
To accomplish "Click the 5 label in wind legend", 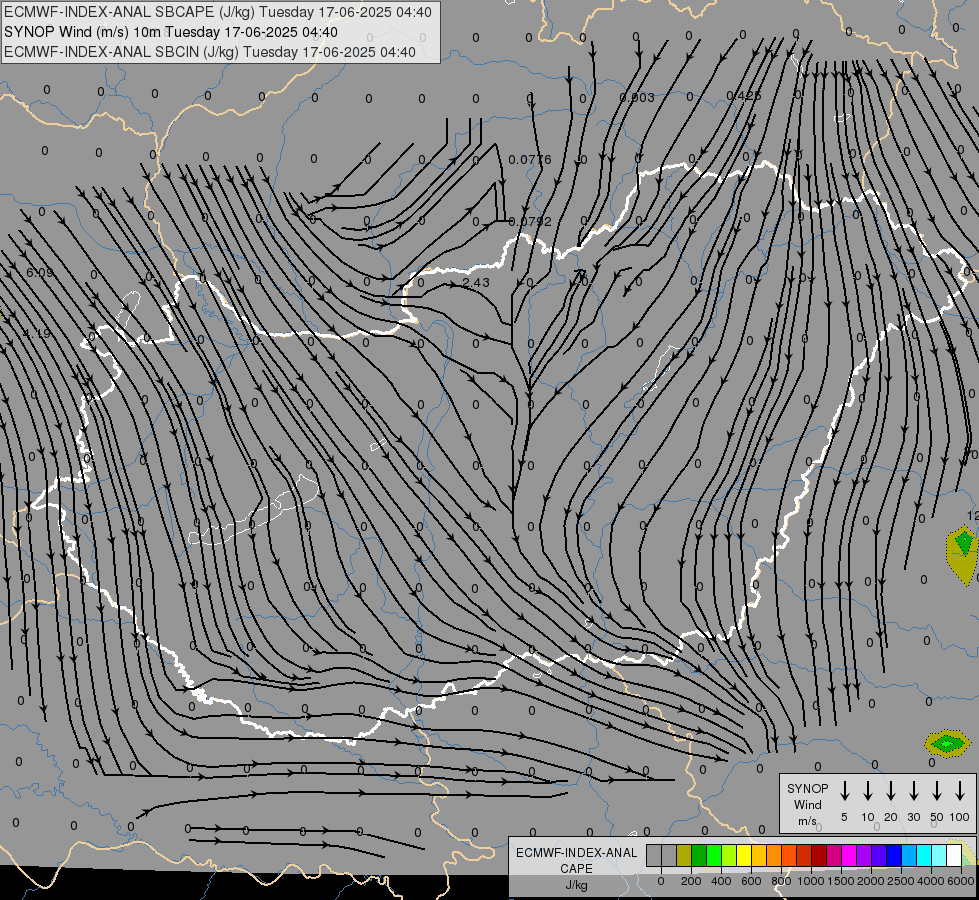I will (x=844, y=817).
